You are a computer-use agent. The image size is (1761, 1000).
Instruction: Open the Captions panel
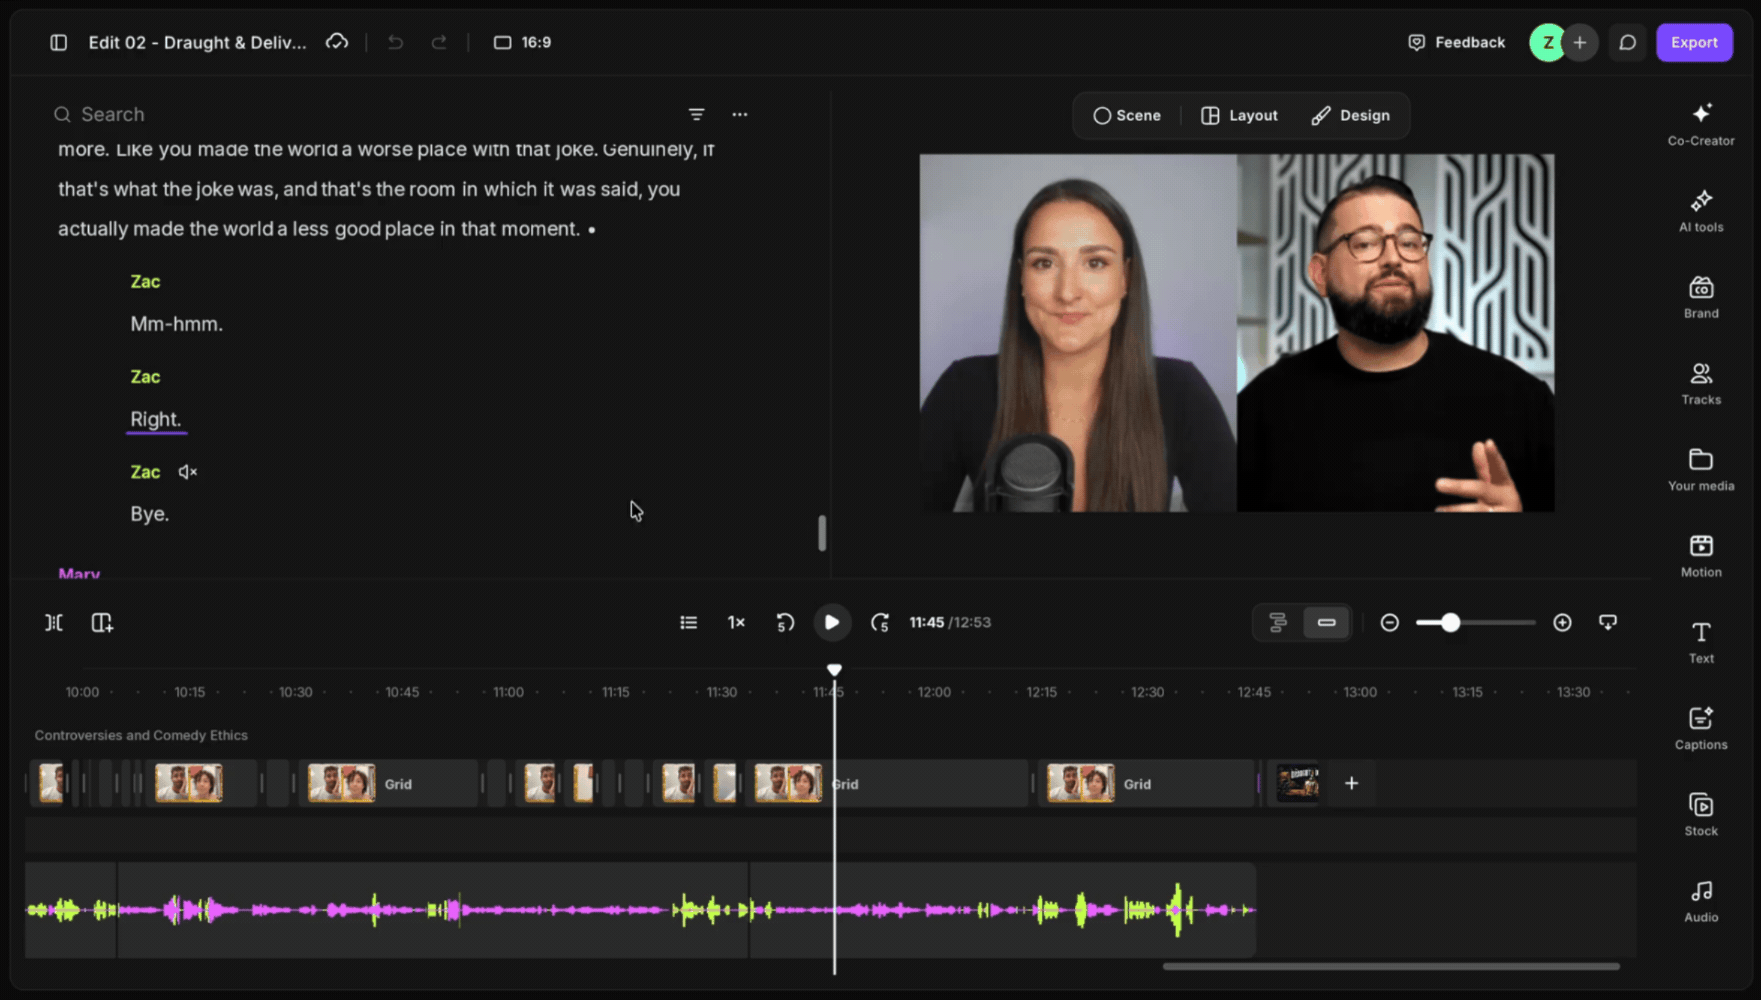(x=1701, y=728)
